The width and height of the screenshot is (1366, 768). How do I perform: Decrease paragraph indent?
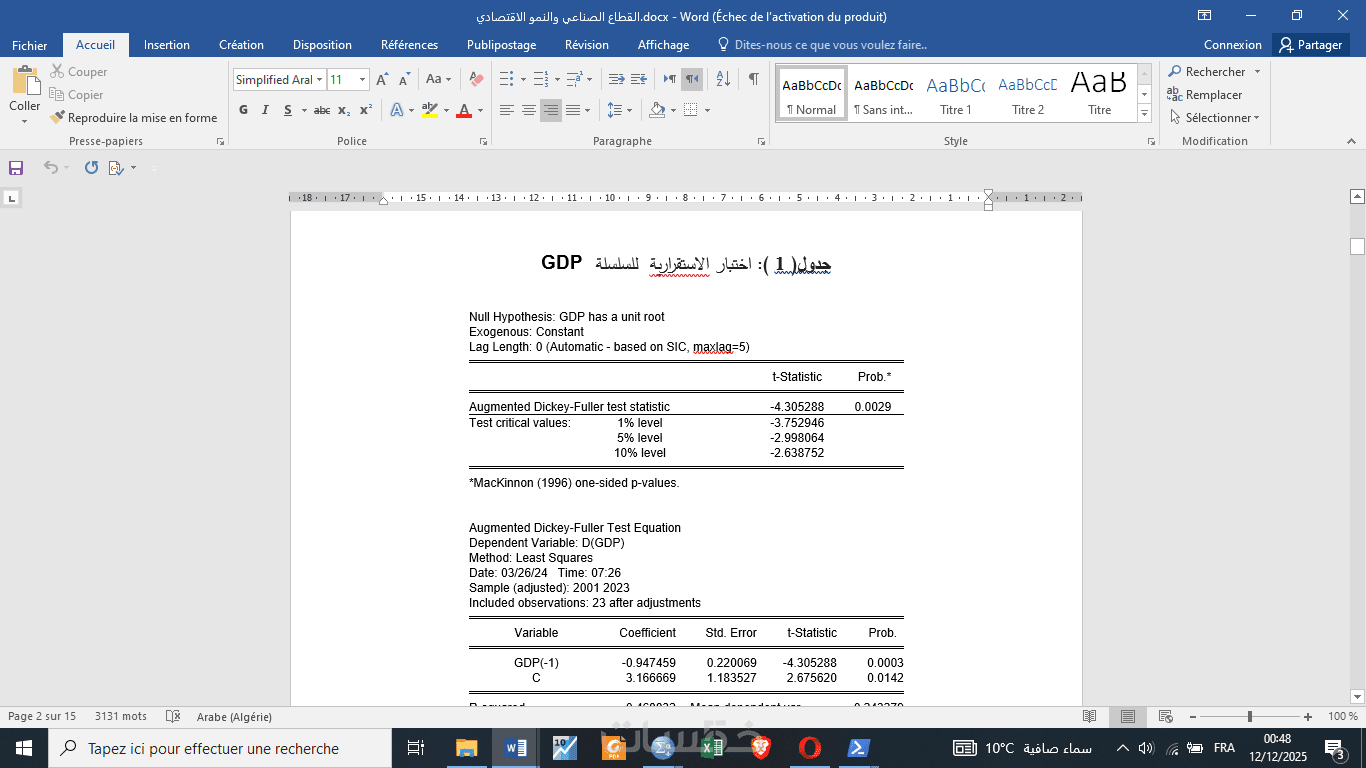(616, 79)
